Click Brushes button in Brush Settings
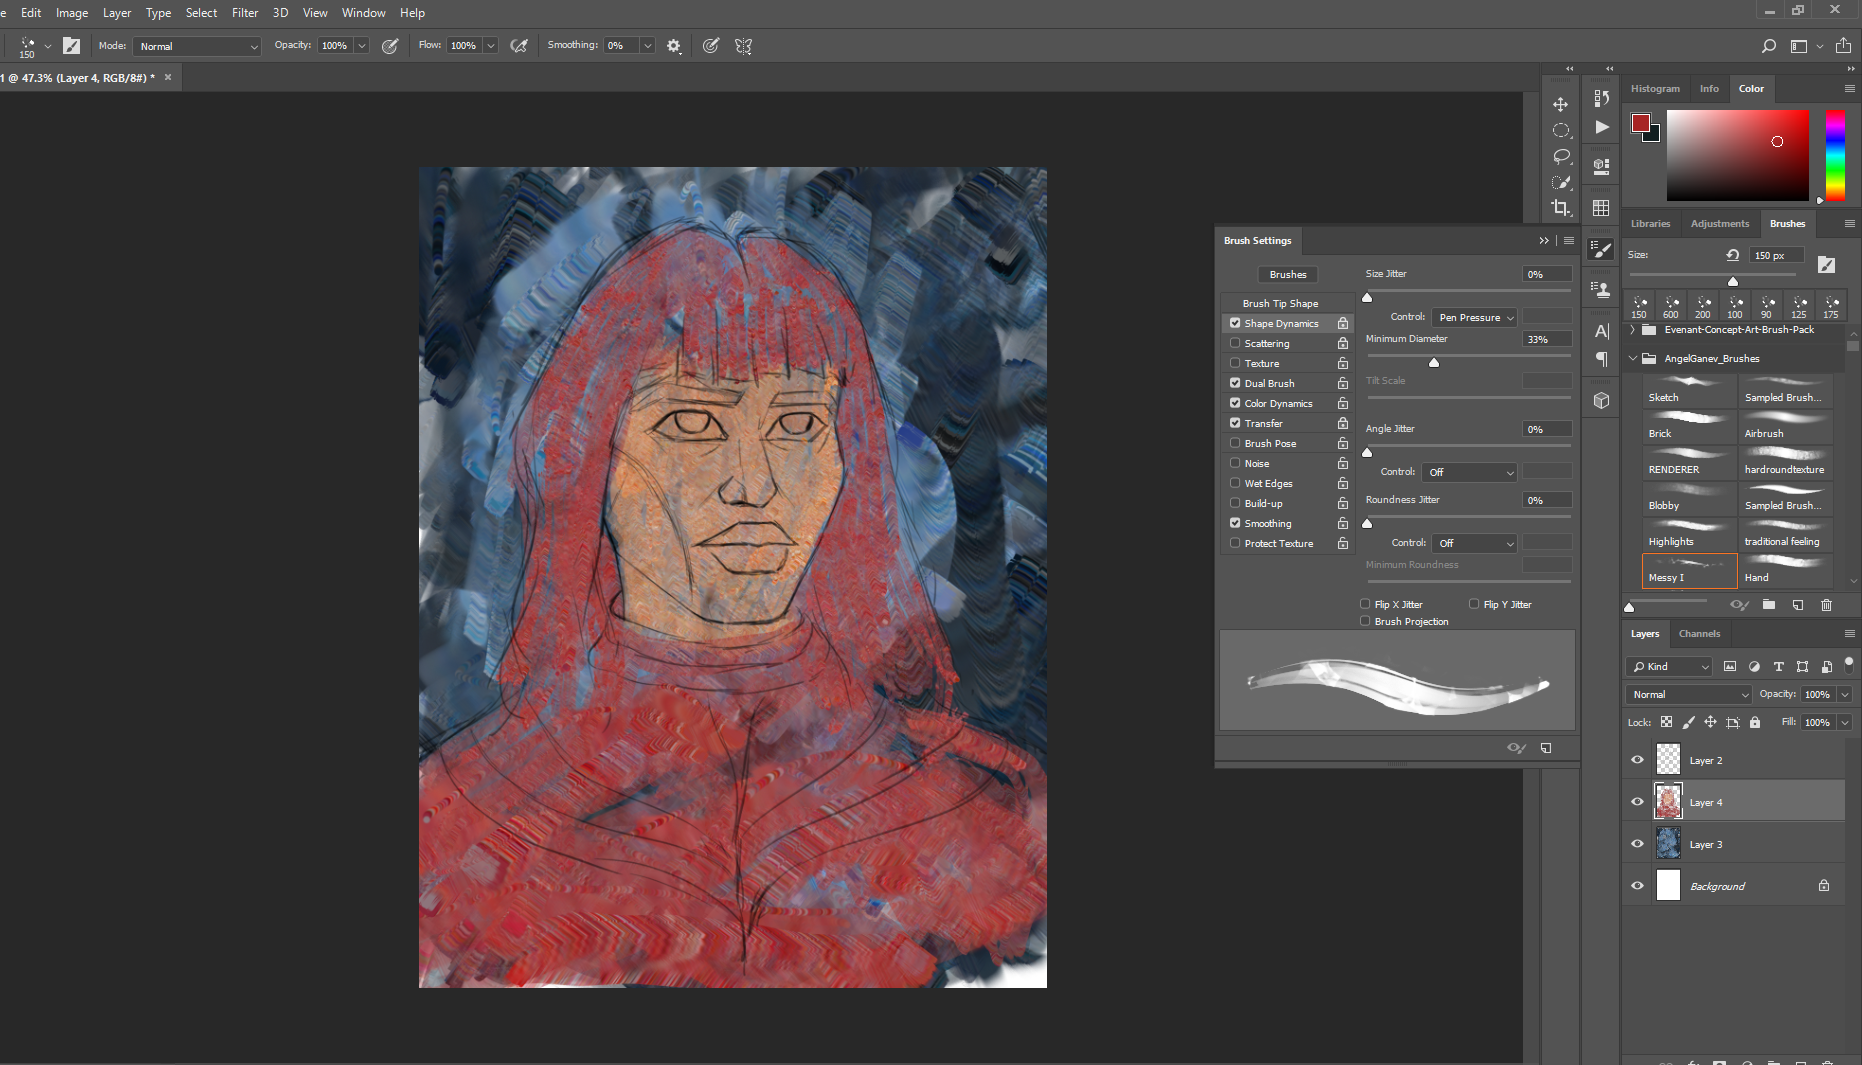1862x1065 pixels. point(1288,274)
